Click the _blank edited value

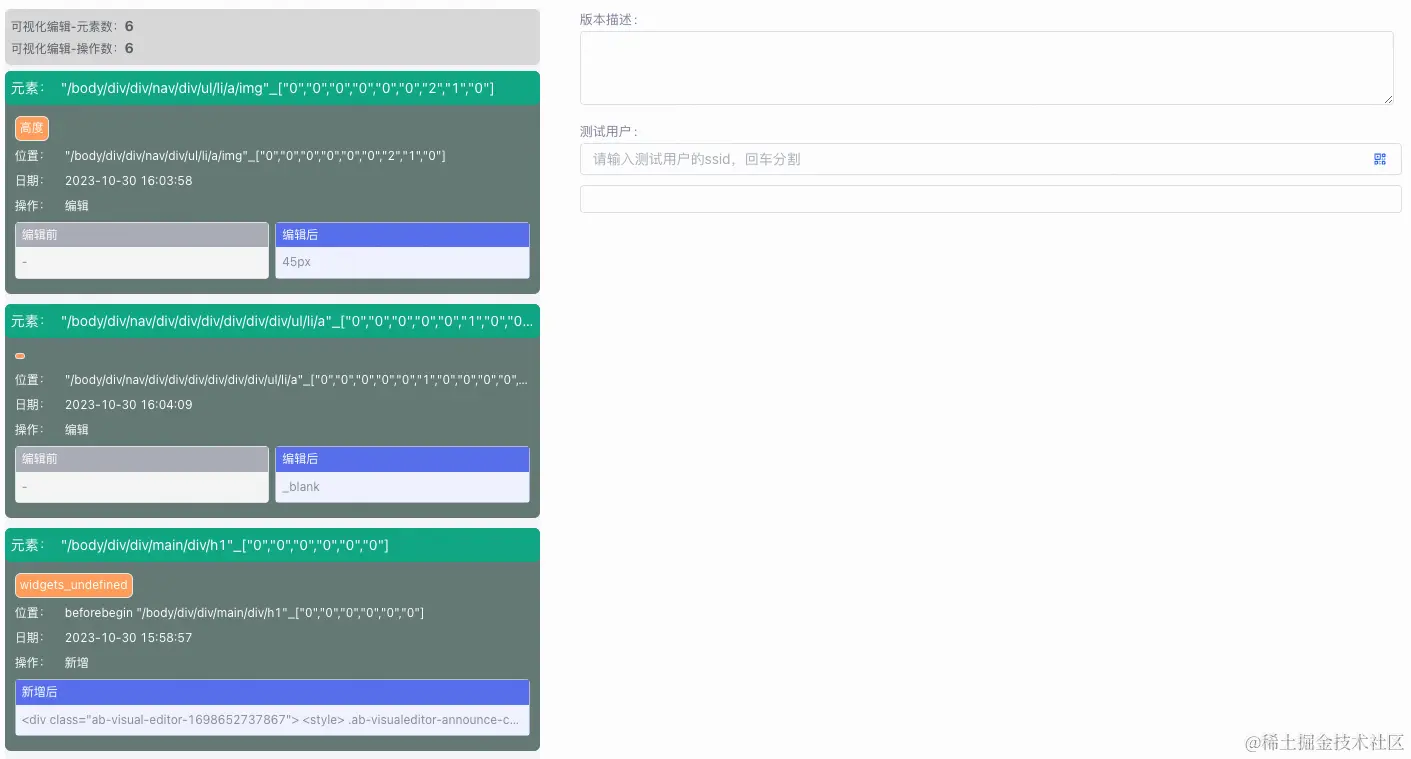tap(301, 487)
